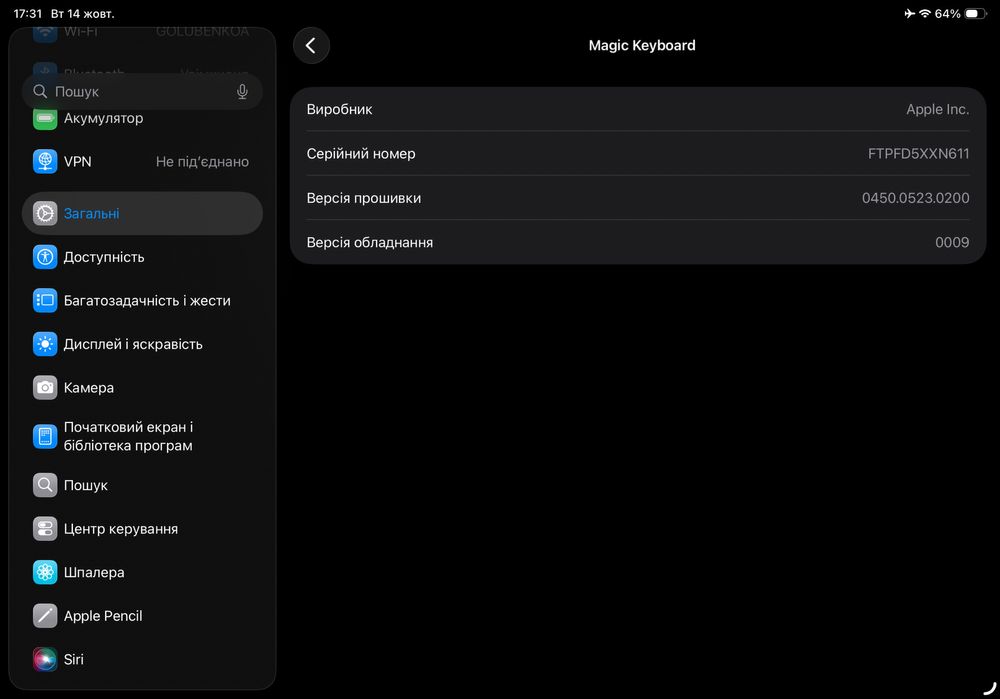Screen dimensions: 1000x699
Task: Tap the Центр керування toggles icon
Action: pos(45,529)
